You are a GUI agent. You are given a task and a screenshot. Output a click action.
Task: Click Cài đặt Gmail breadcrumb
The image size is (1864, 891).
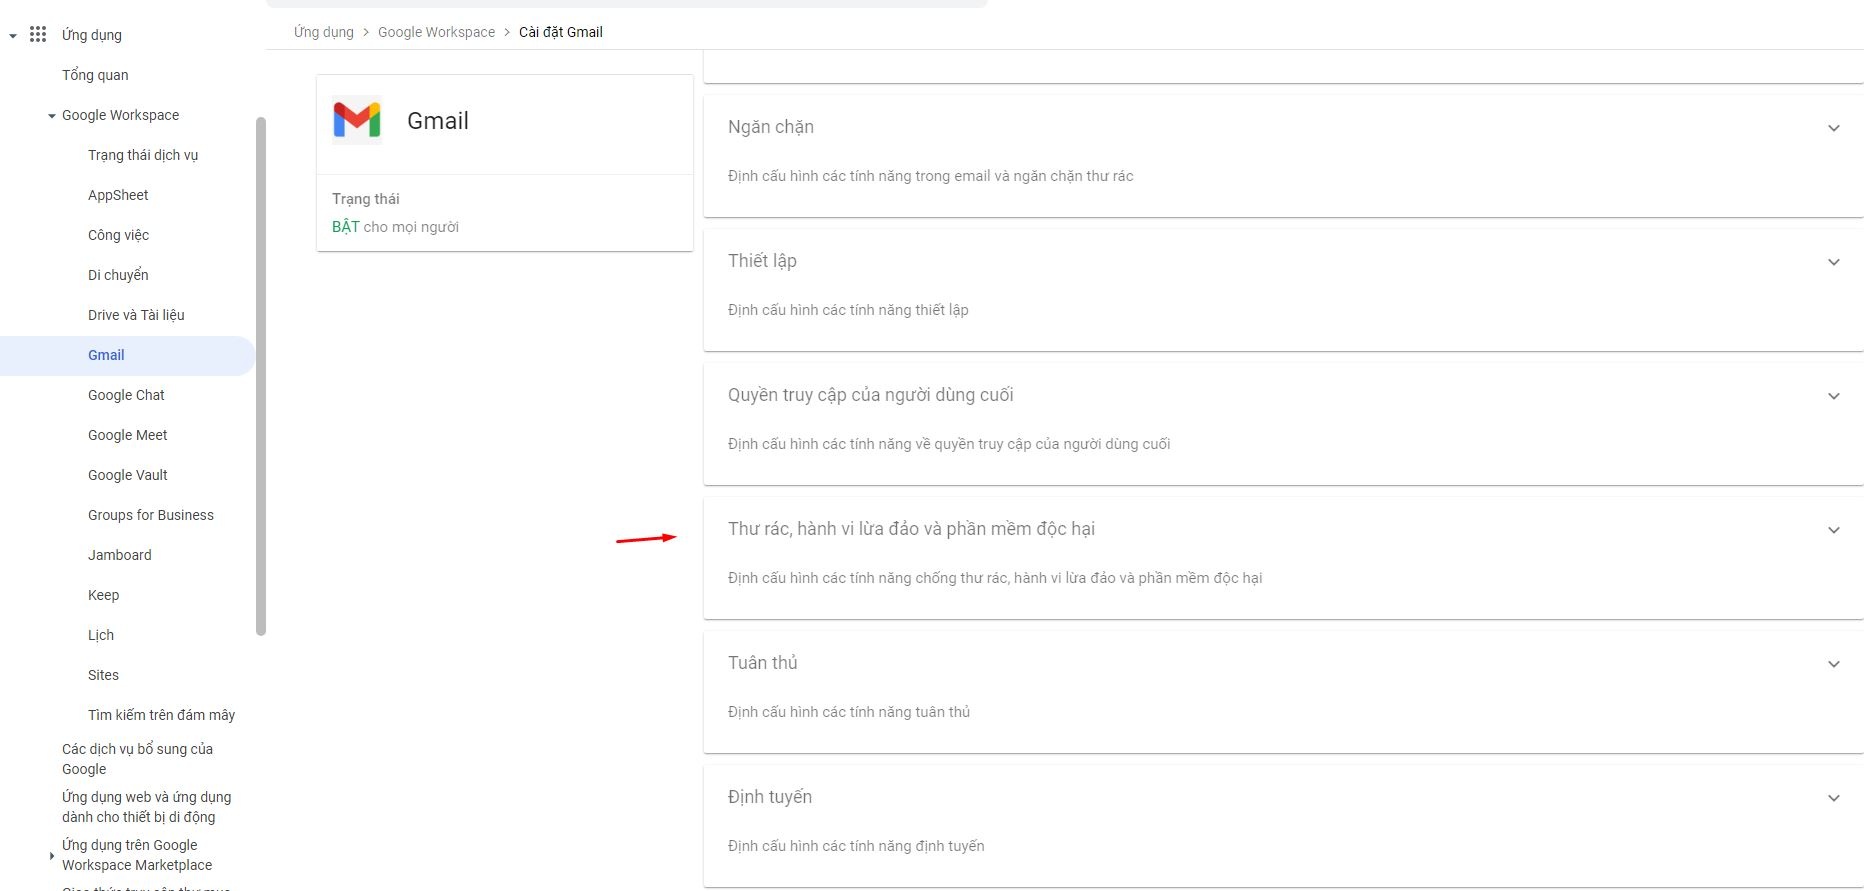coord(560,32)
